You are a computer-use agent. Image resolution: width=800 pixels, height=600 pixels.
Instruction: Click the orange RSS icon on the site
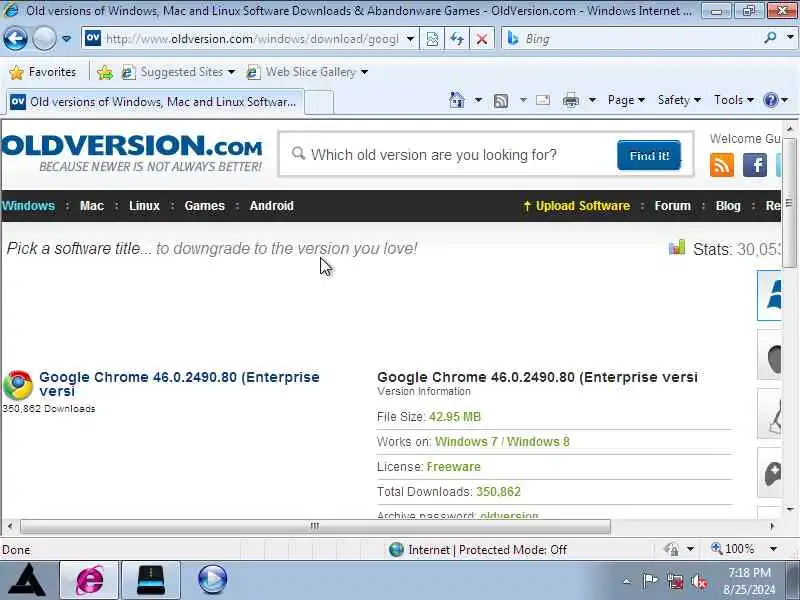[721, 165]
